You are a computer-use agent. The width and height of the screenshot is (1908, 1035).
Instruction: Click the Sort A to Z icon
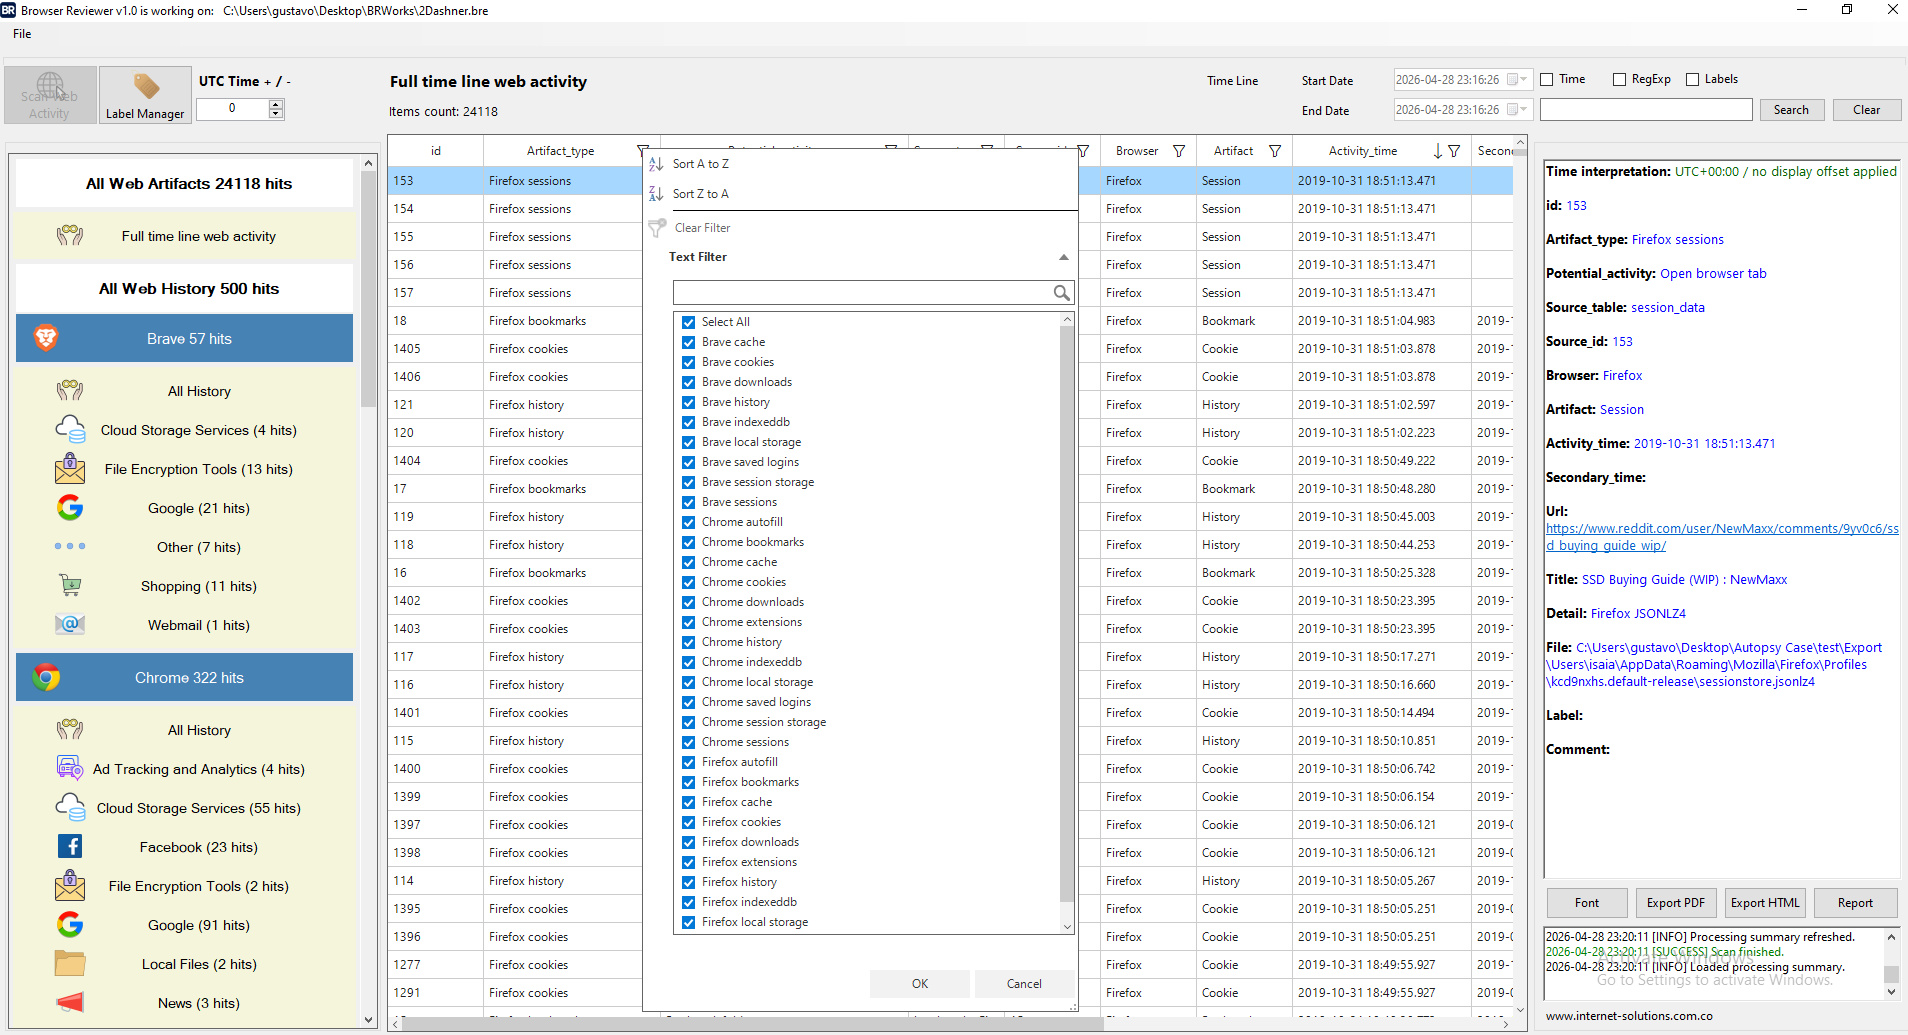[x=656, y=164]
